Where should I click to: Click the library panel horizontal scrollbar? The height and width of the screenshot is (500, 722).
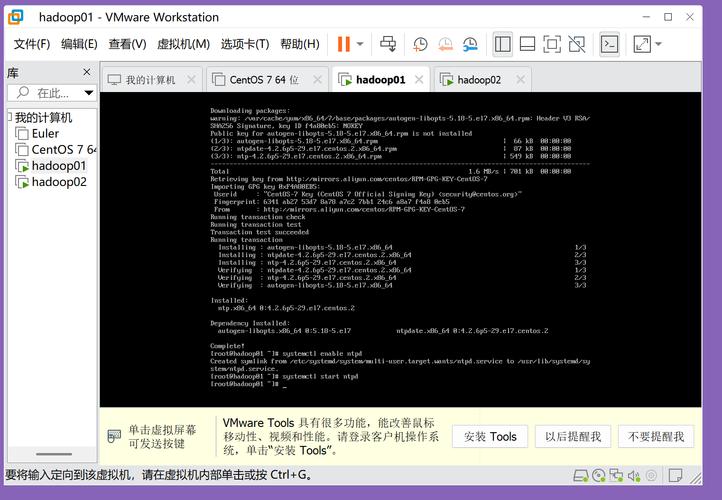click(53, 454)
